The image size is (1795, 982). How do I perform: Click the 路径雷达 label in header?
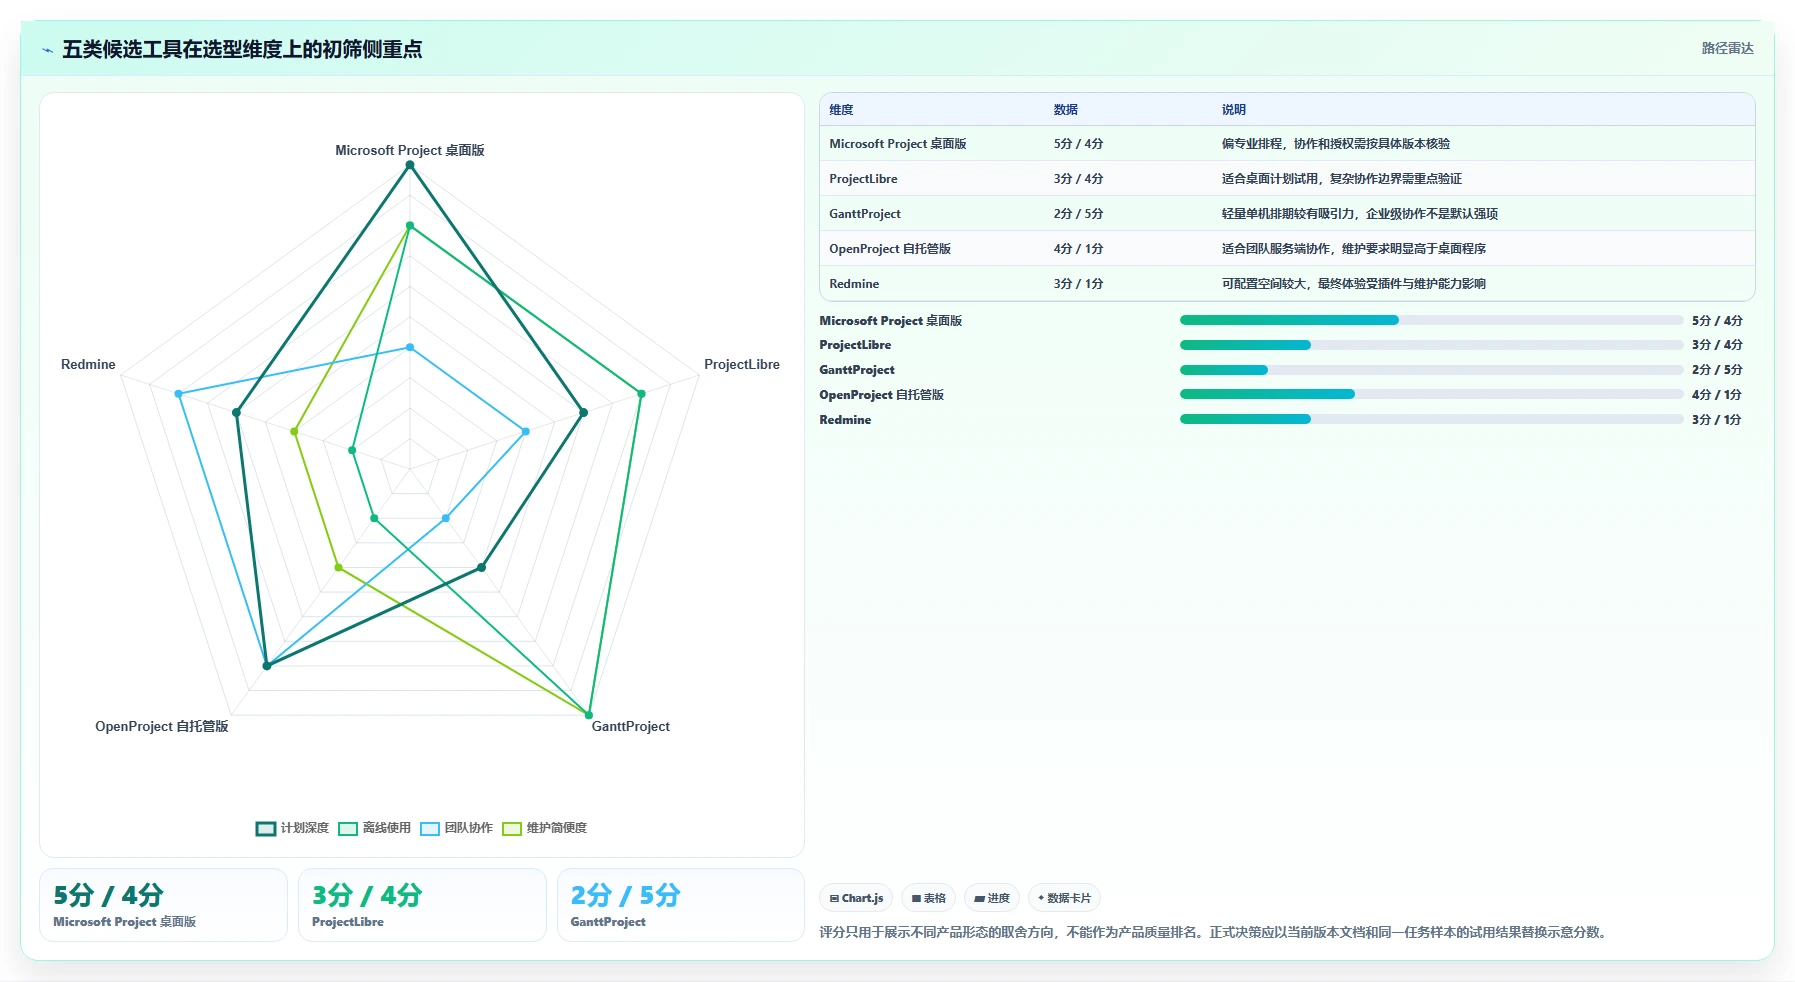[1727, 48]
